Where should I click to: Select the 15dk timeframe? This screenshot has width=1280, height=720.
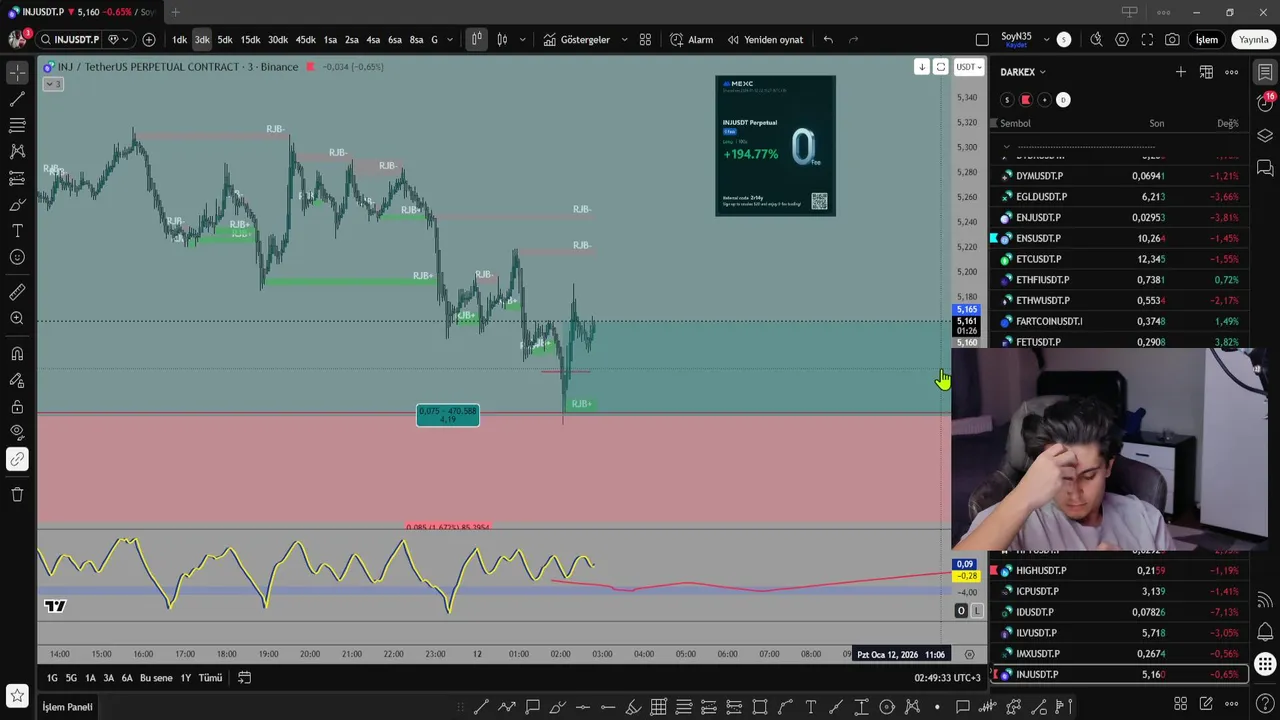(x=250, y=40)
